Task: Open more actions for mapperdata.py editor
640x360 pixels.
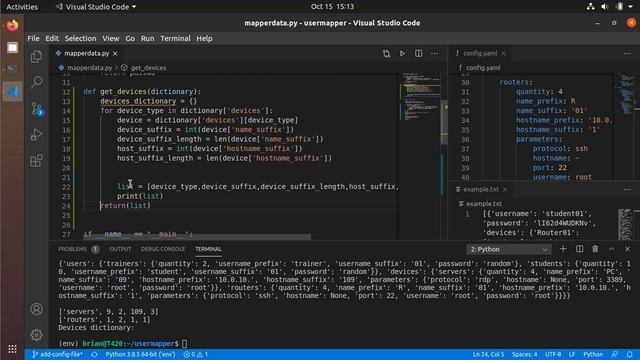Action: [434, 53]
